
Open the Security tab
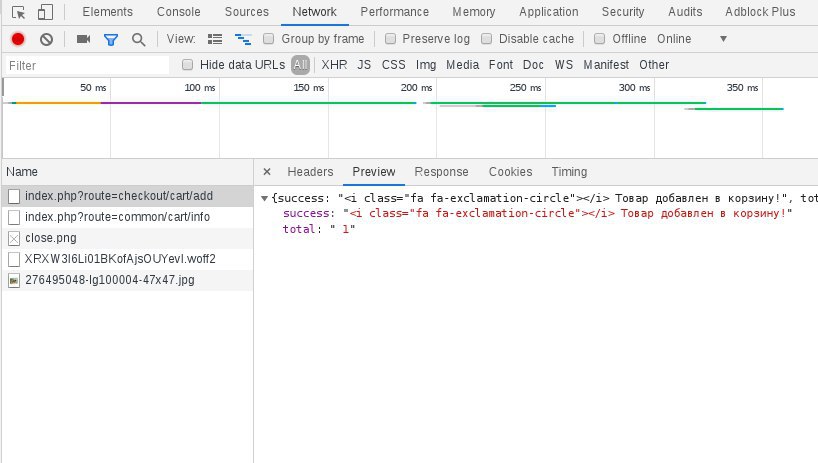(x=623, y=11)
